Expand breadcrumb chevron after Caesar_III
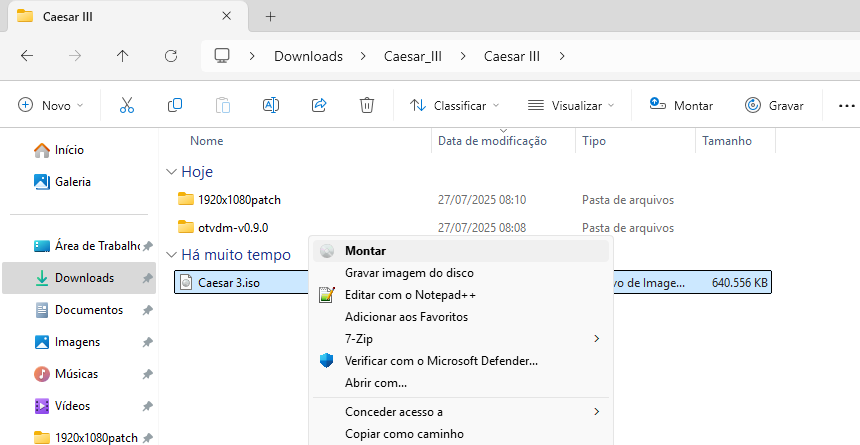The width and height of the screenshot is (860, 445). [463, 56]
